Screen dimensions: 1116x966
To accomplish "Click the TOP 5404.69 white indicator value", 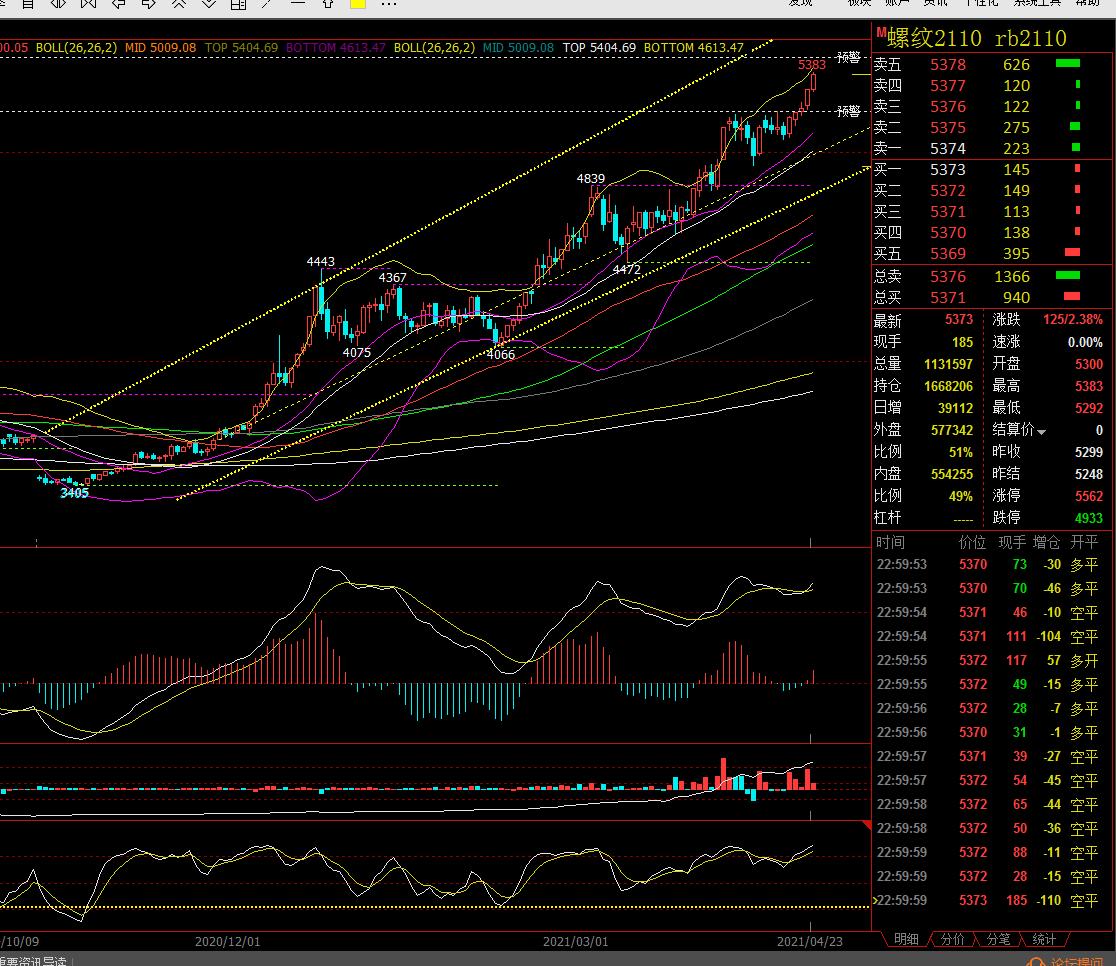I will point(599,48).
